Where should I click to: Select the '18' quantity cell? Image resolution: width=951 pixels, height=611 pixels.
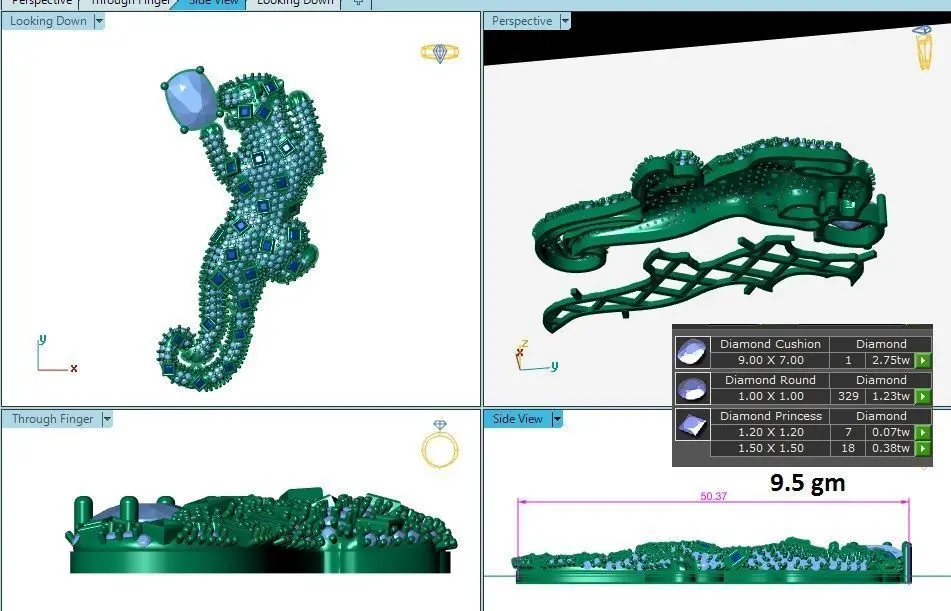click(x=848, y=448)
